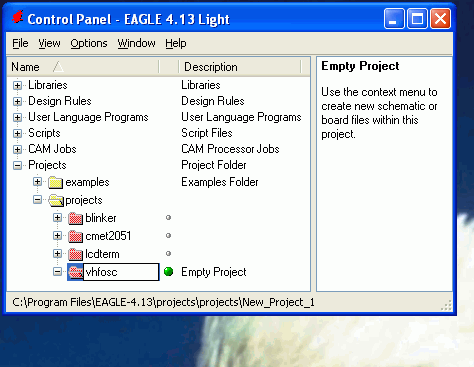
Task: Open the View menu
Action: click(49, 43)
